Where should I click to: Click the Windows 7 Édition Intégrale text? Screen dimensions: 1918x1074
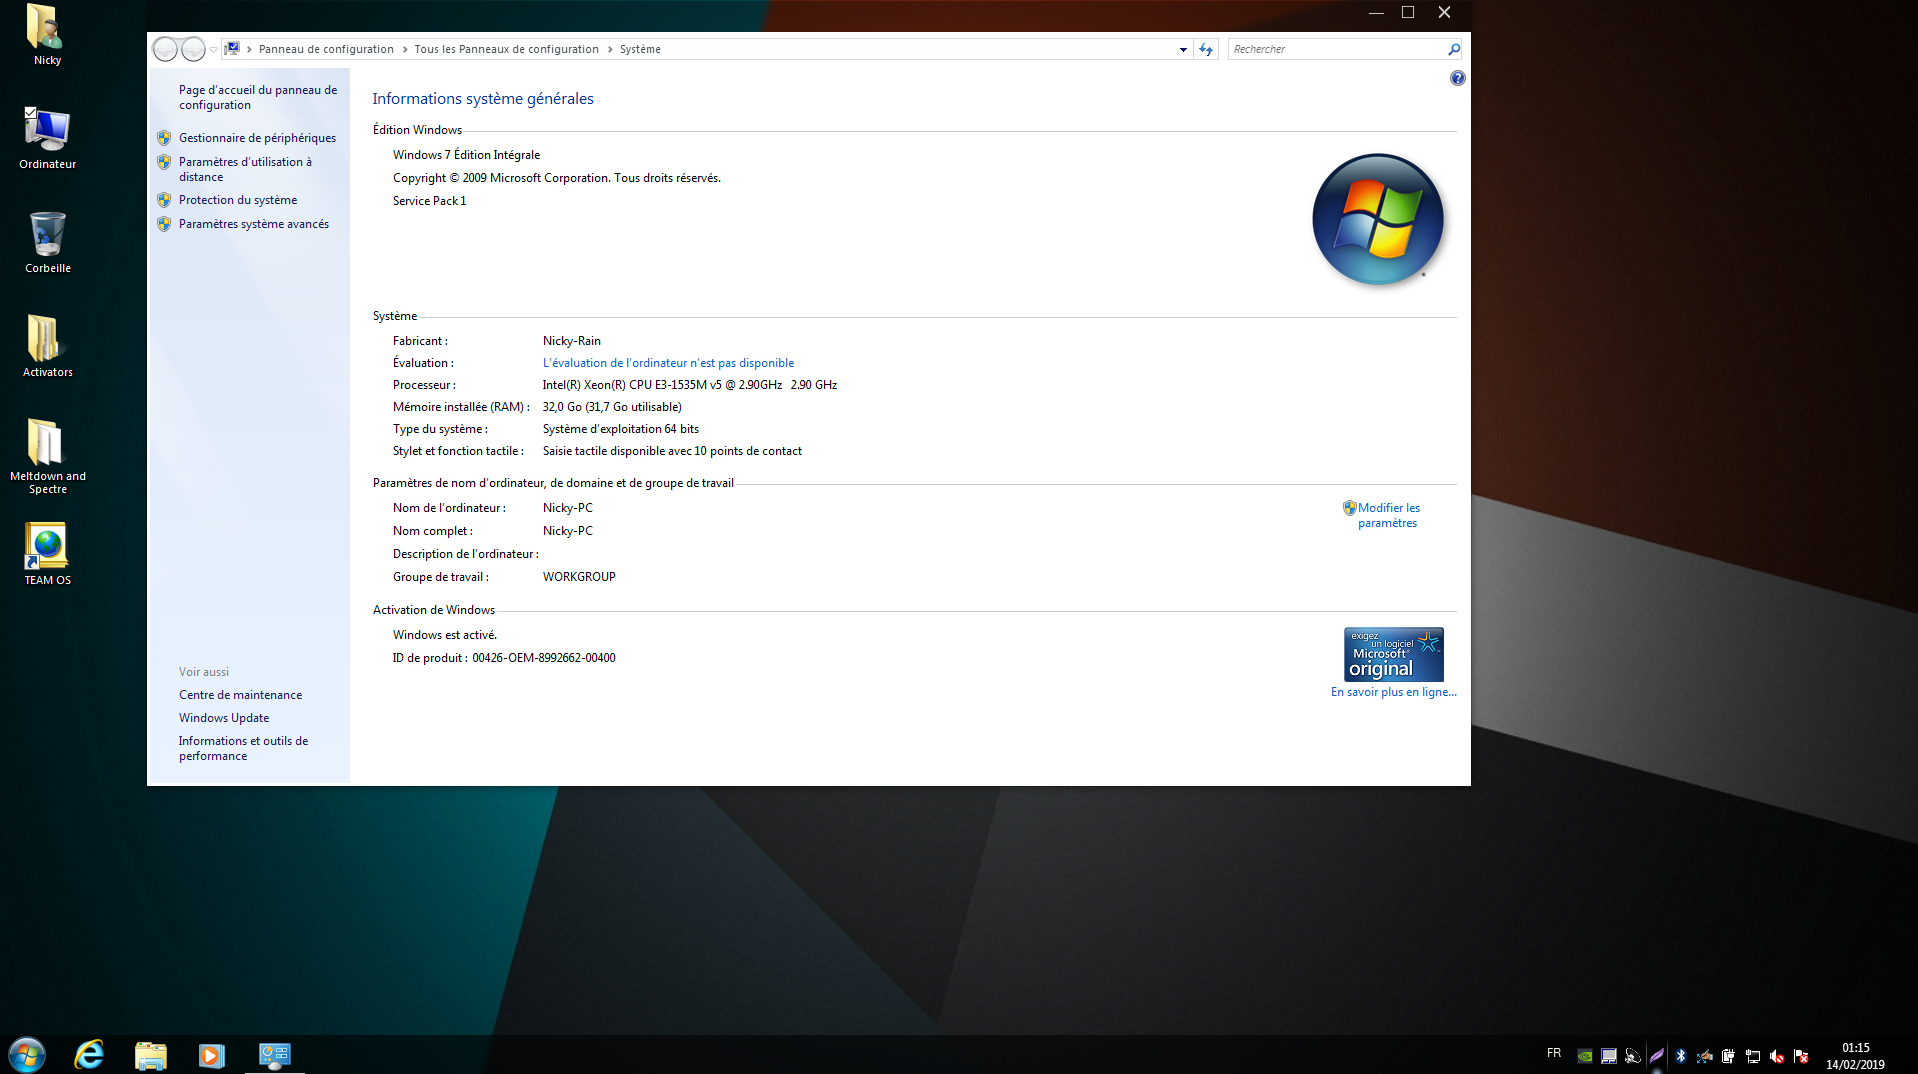click(x=466, y=155)
